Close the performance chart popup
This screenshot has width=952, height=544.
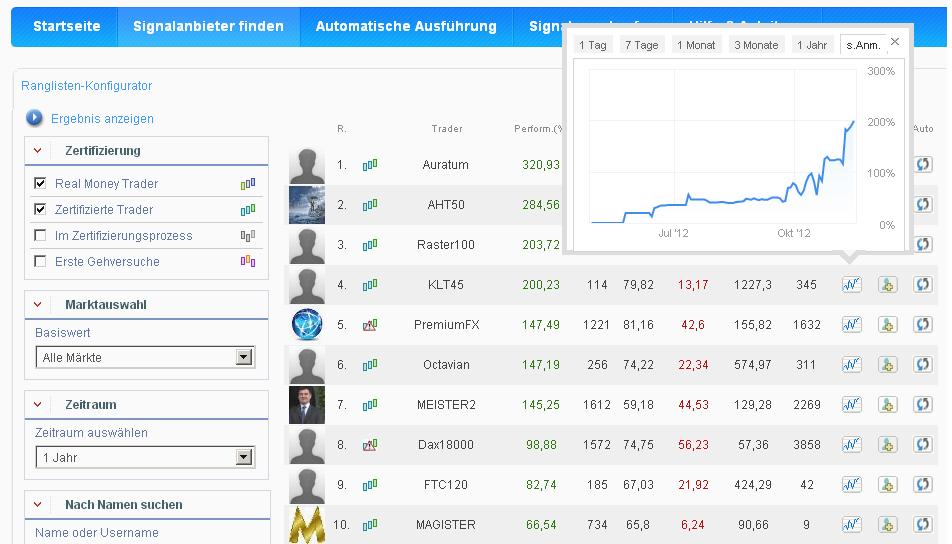pyautogui.click(x=895, y=42)
